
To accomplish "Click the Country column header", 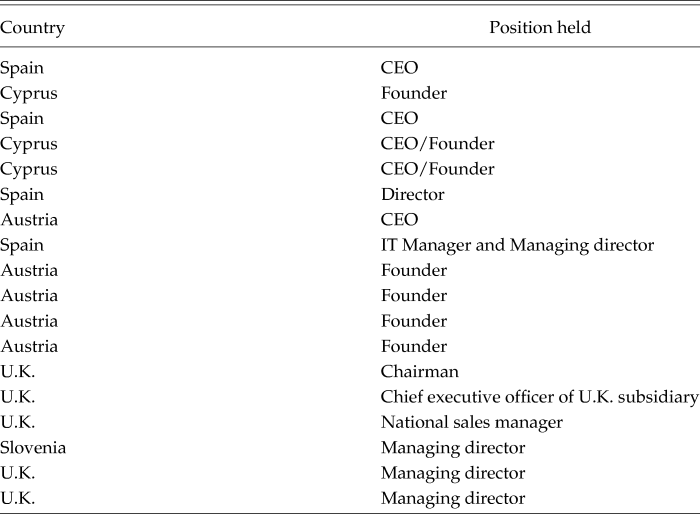I will point(33,28).
